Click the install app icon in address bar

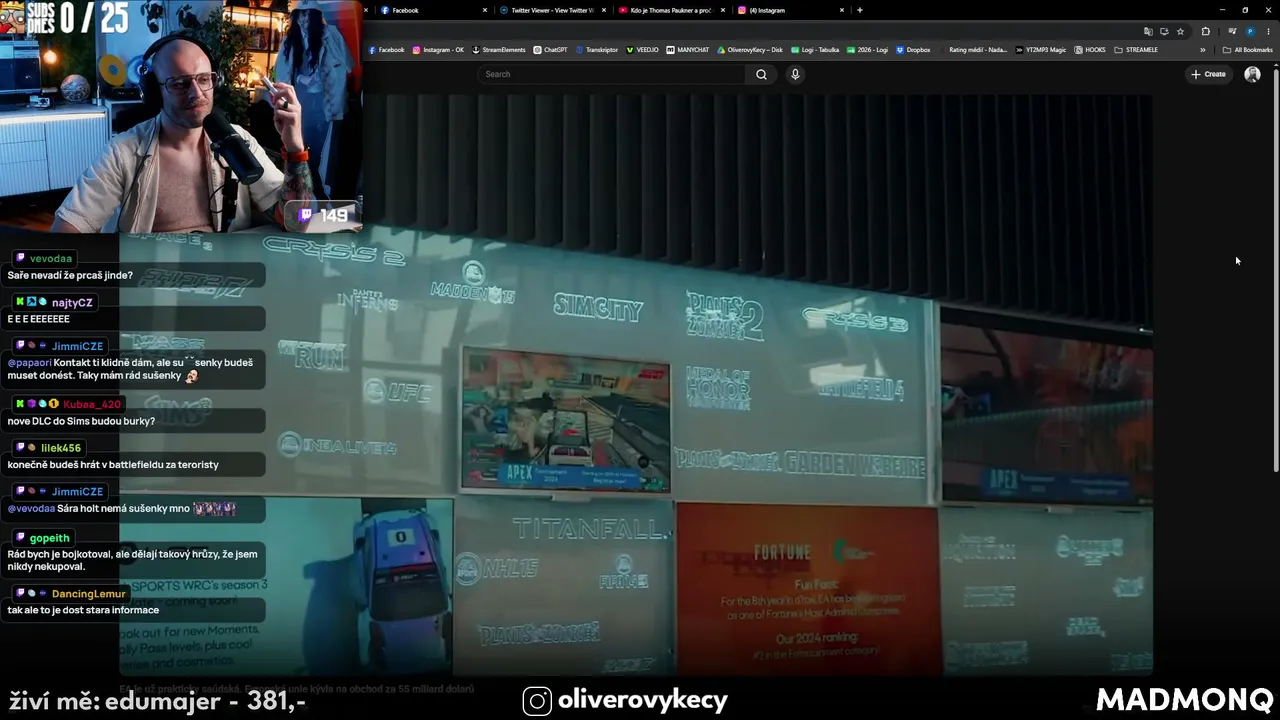(x=1164, y=31)
